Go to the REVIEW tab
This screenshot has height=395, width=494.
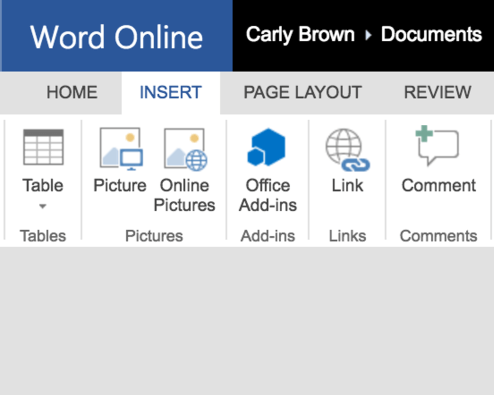click(x=437, y=92)
